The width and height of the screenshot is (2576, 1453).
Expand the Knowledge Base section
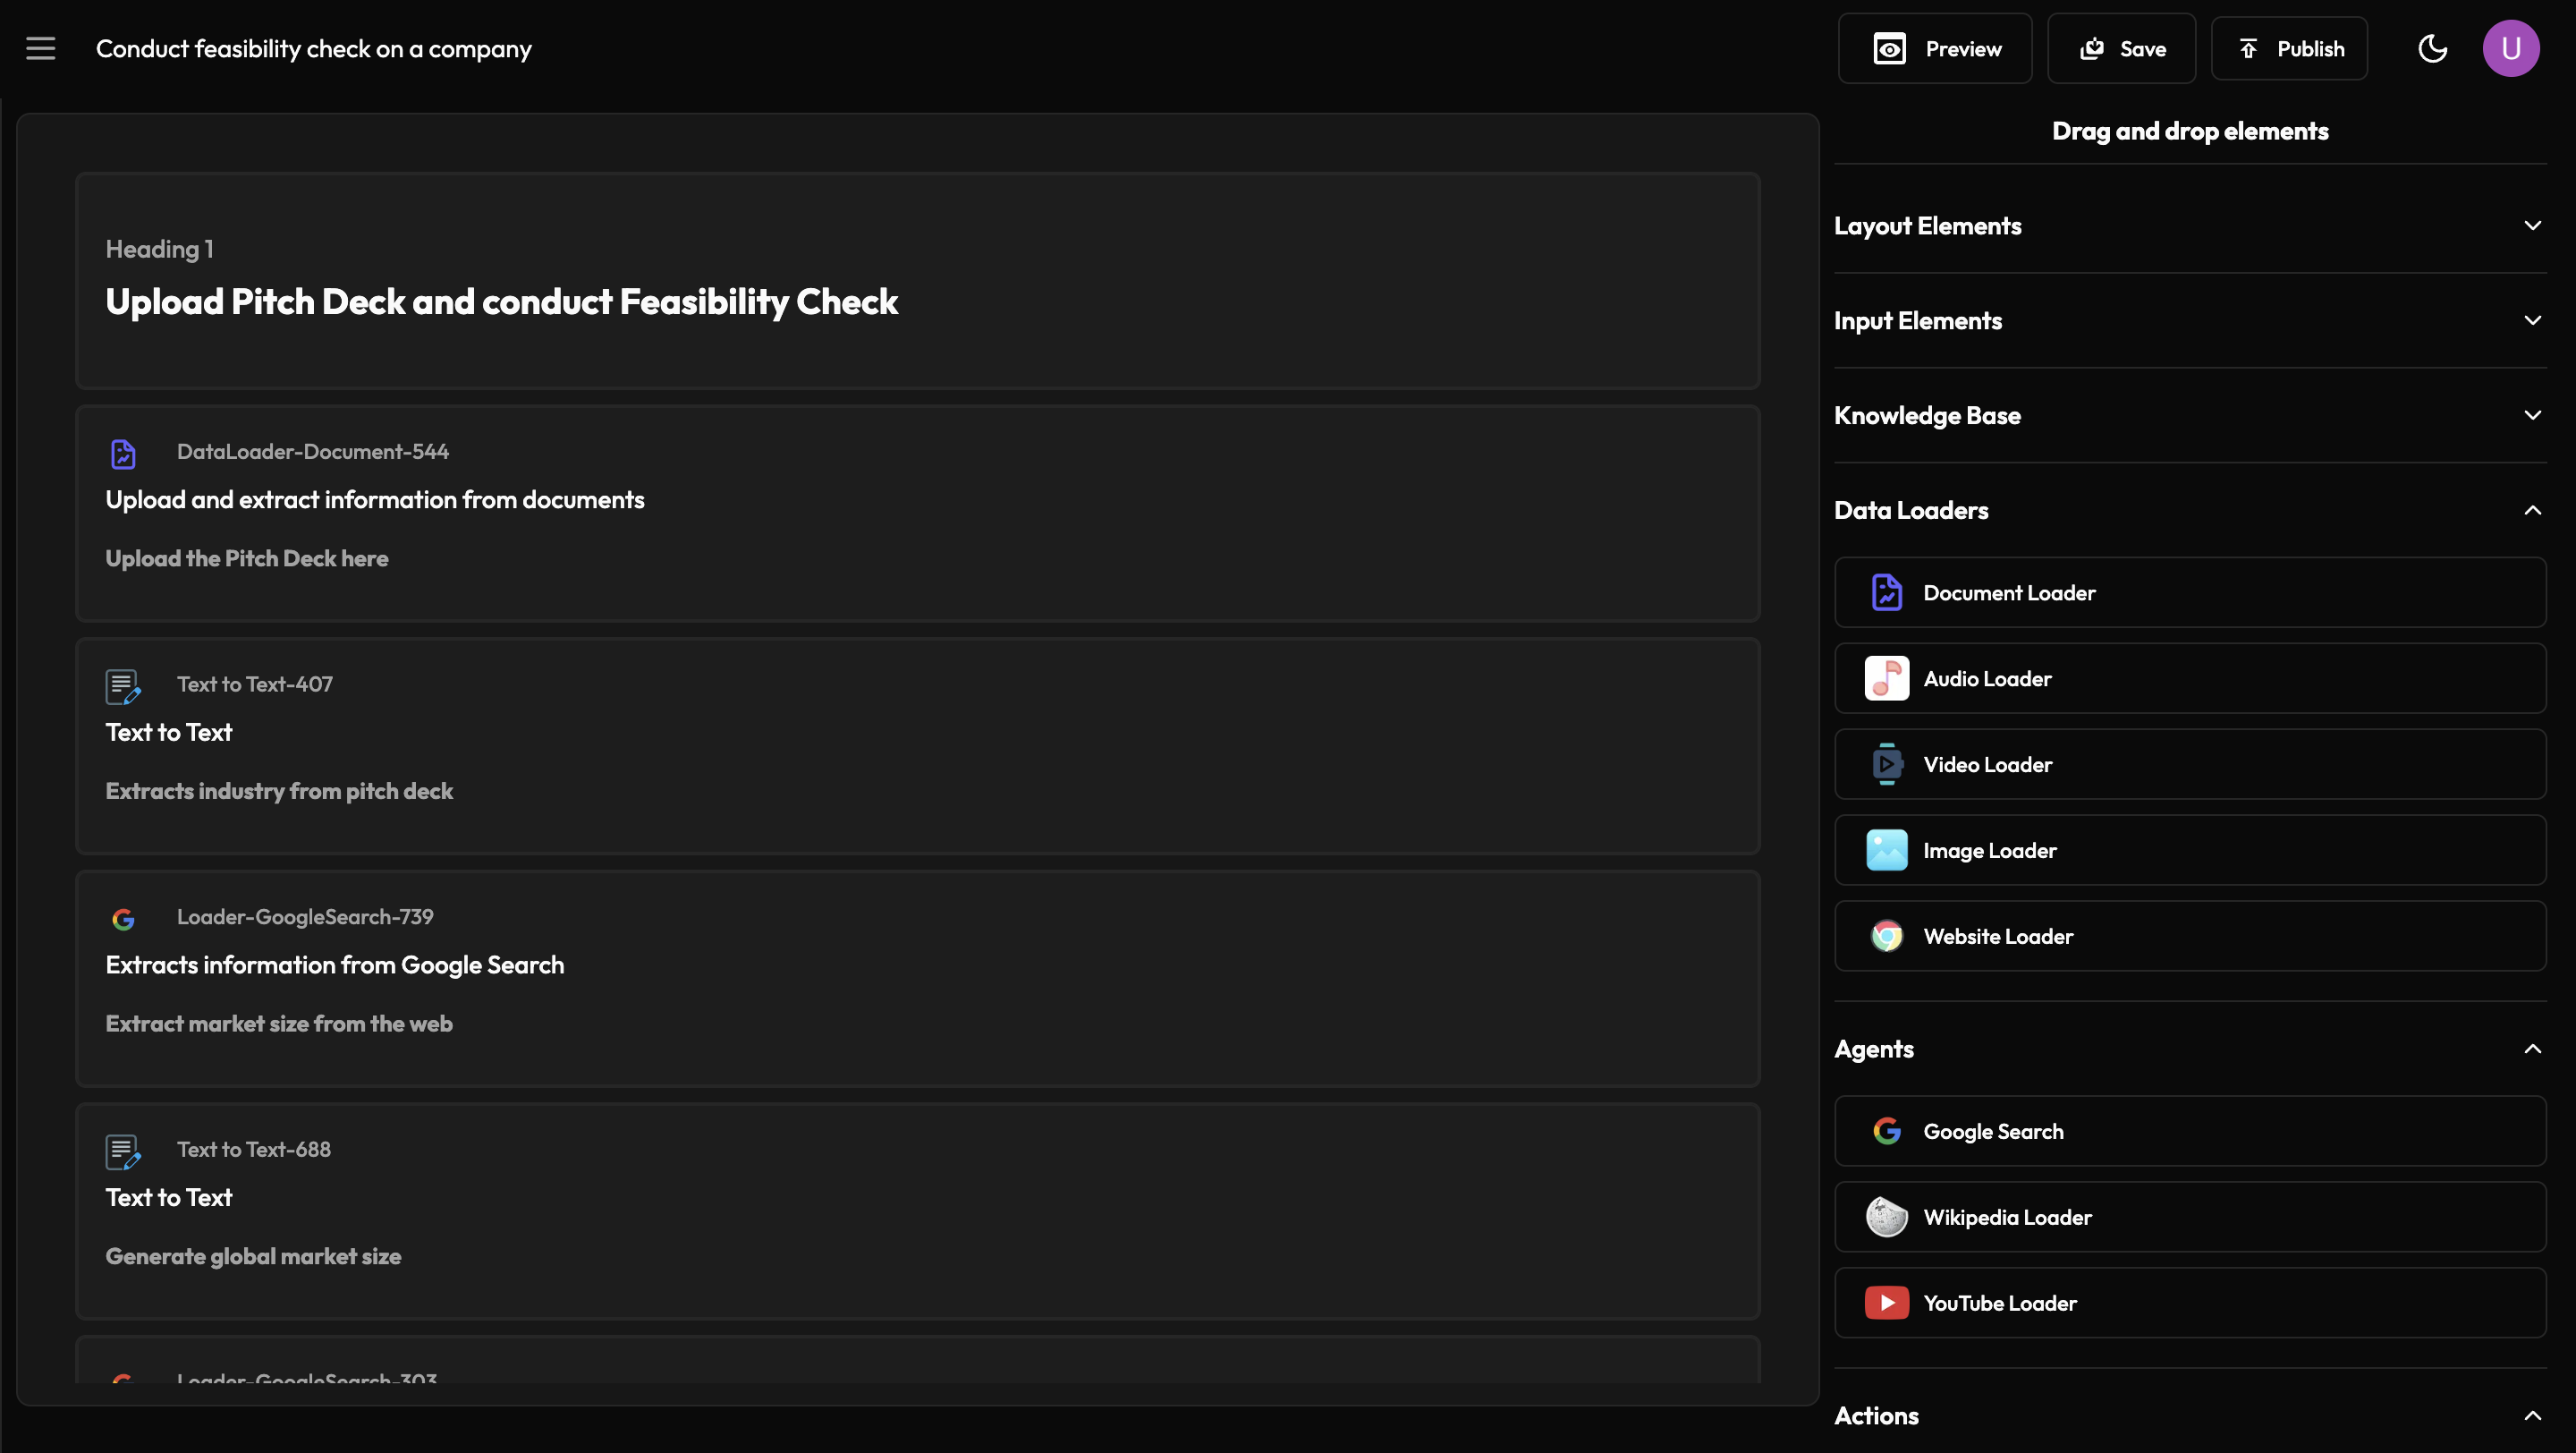pyautogui.click(x=2532, y=415)
